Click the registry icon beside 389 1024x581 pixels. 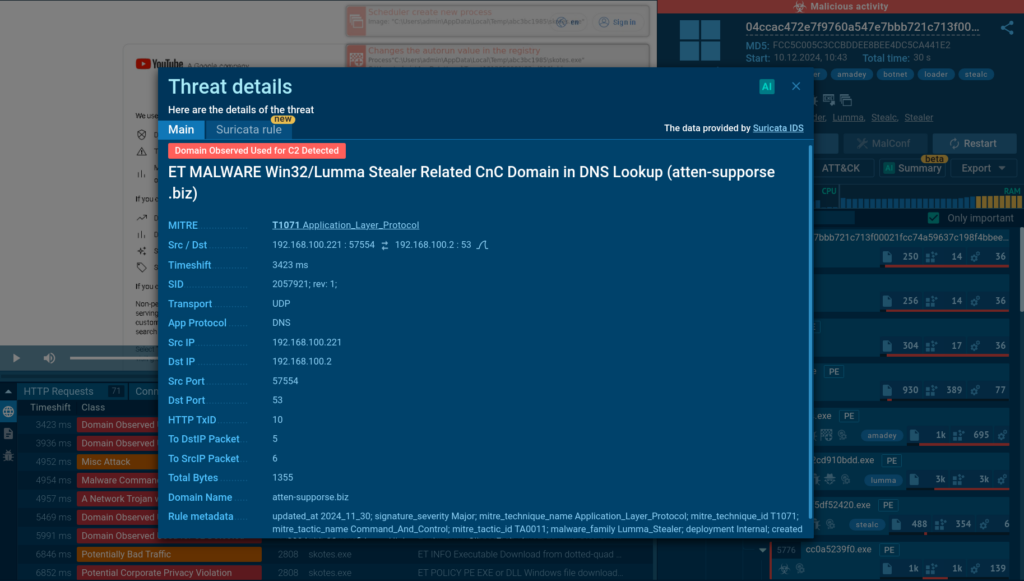(931, 390)
